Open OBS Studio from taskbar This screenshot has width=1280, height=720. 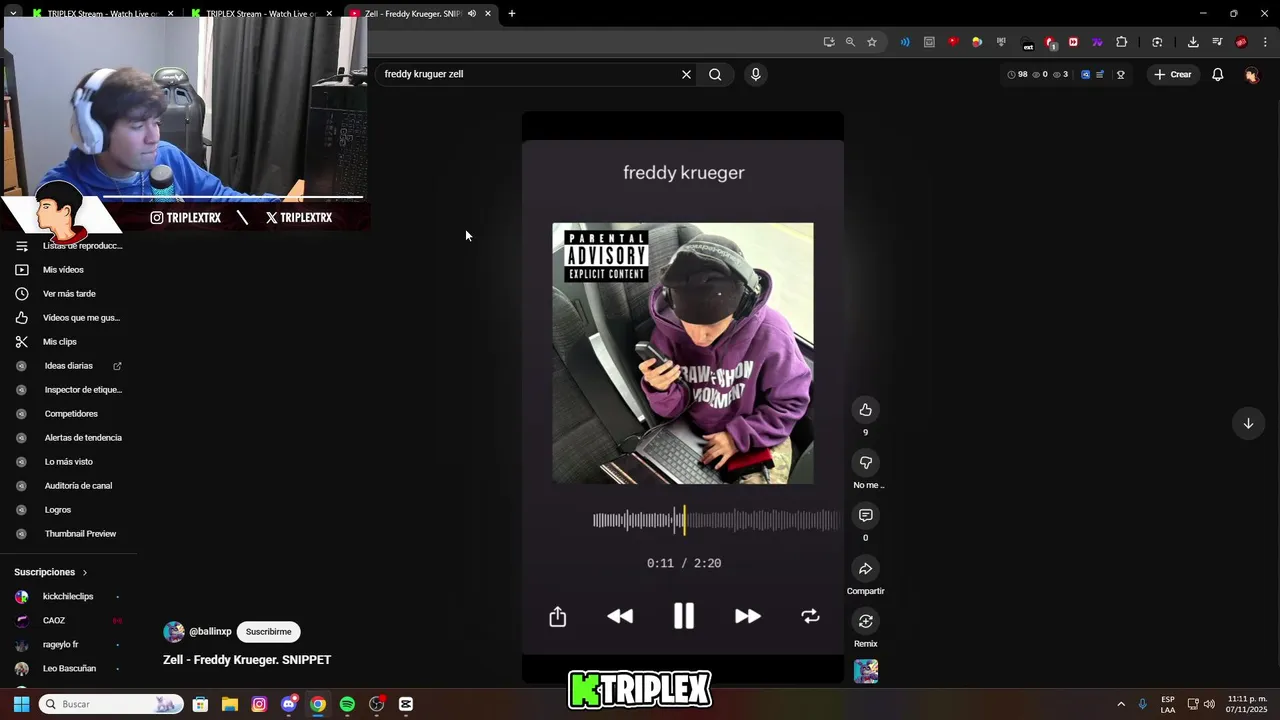coord(376,704)
